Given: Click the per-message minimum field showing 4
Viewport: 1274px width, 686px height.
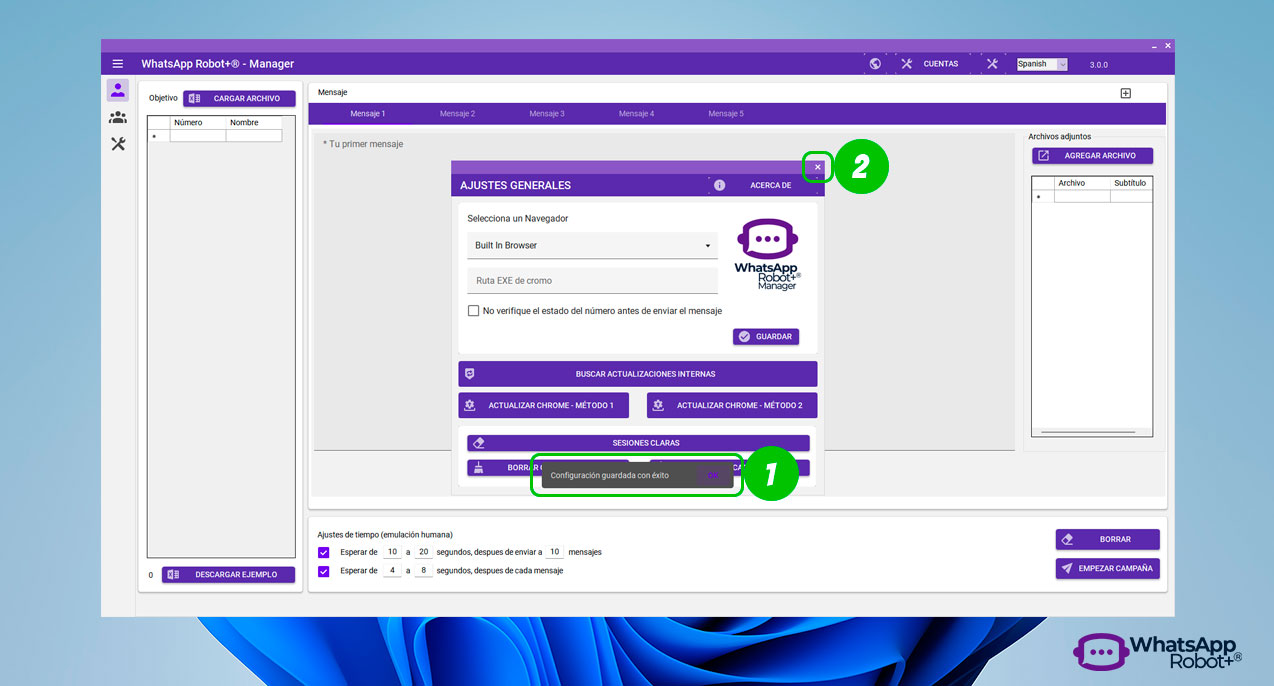Looking at the screenshot, I should (x=393, y=571).
